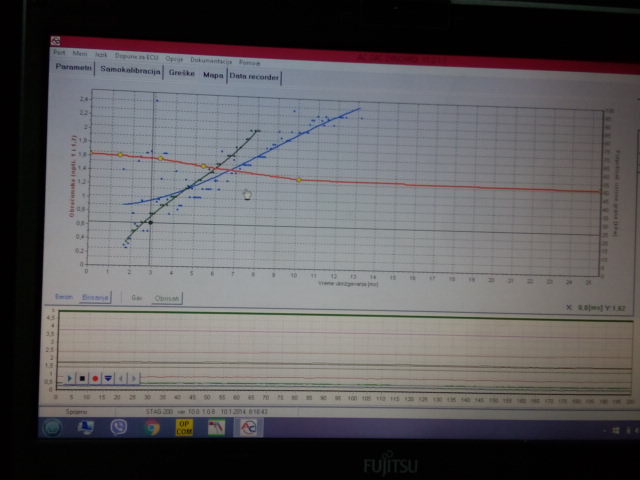The width and height of the screenshot is (640, 480).
Task: Select yellow multiplier point near 5.5 ms
Action: [204, 166]
